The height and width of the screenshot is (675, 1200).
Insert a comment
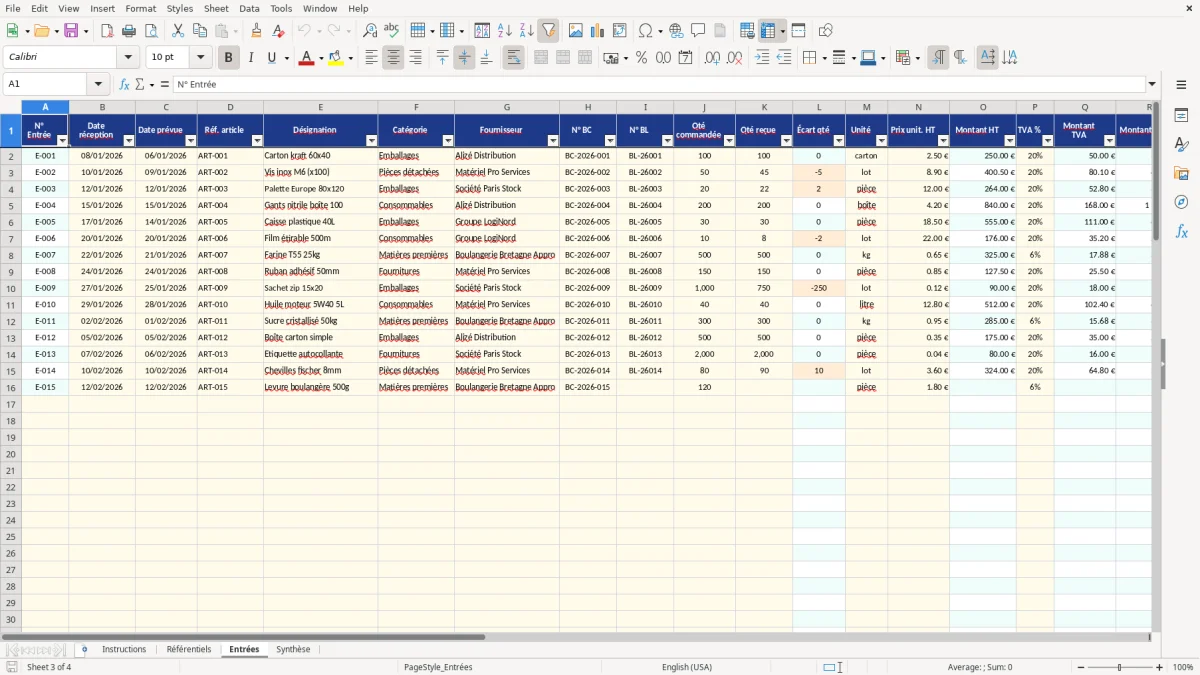click(698, 31)
